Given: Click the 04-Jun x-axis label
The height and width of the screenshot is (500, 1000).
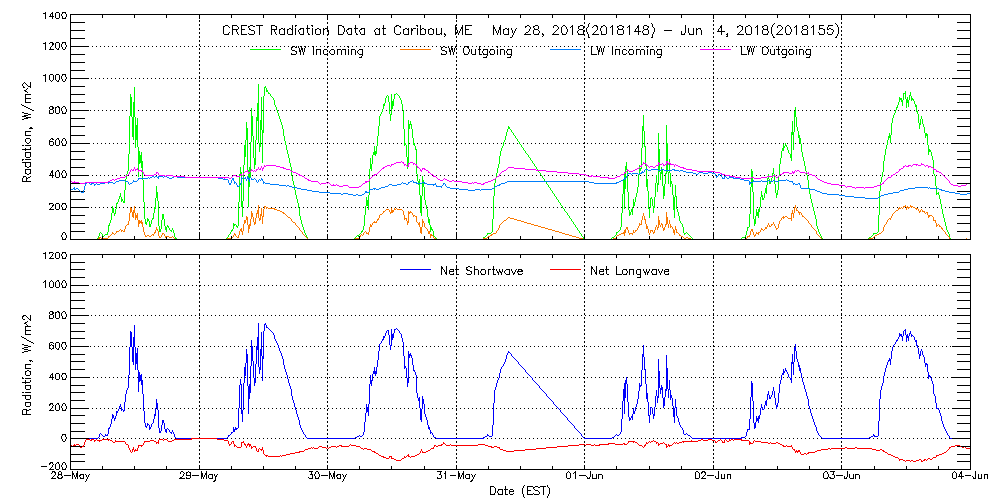Looking at the screenshot, I should coord(968,476).
